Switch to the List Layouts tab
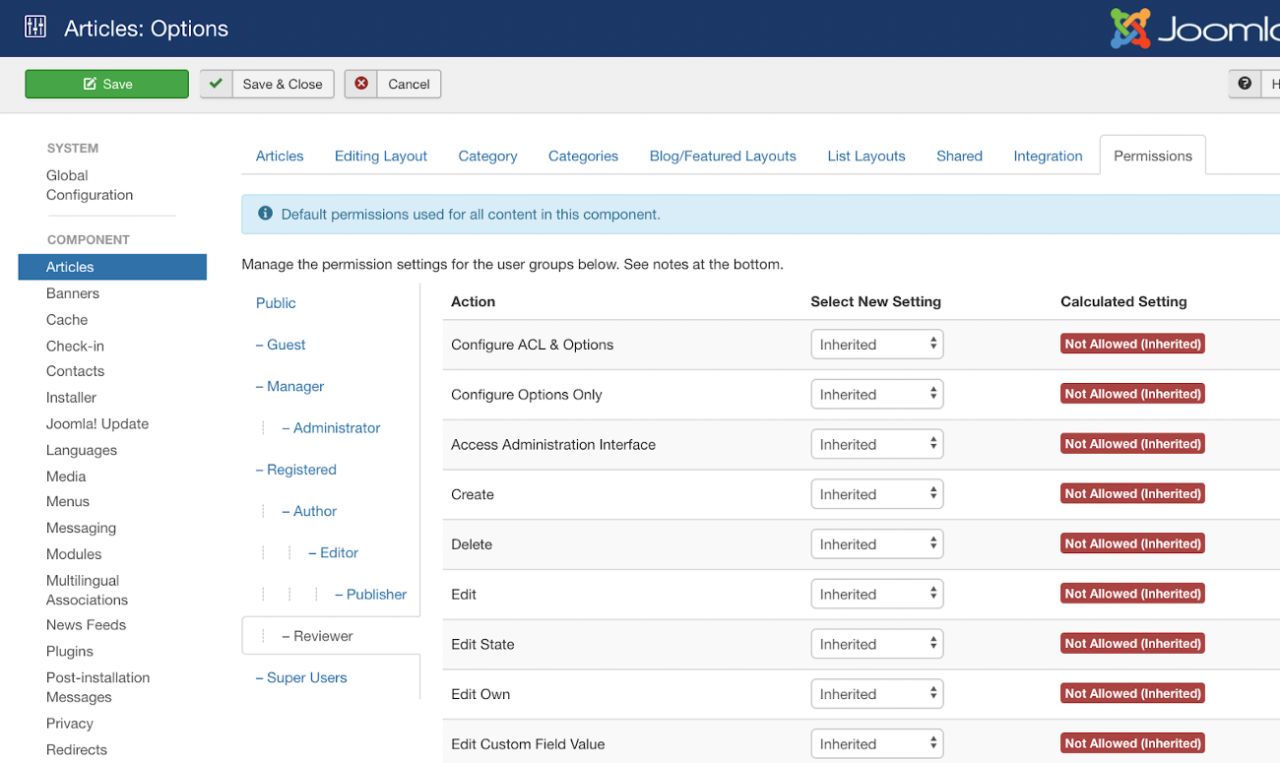The image size is (1280, 763). pos(867,156)
